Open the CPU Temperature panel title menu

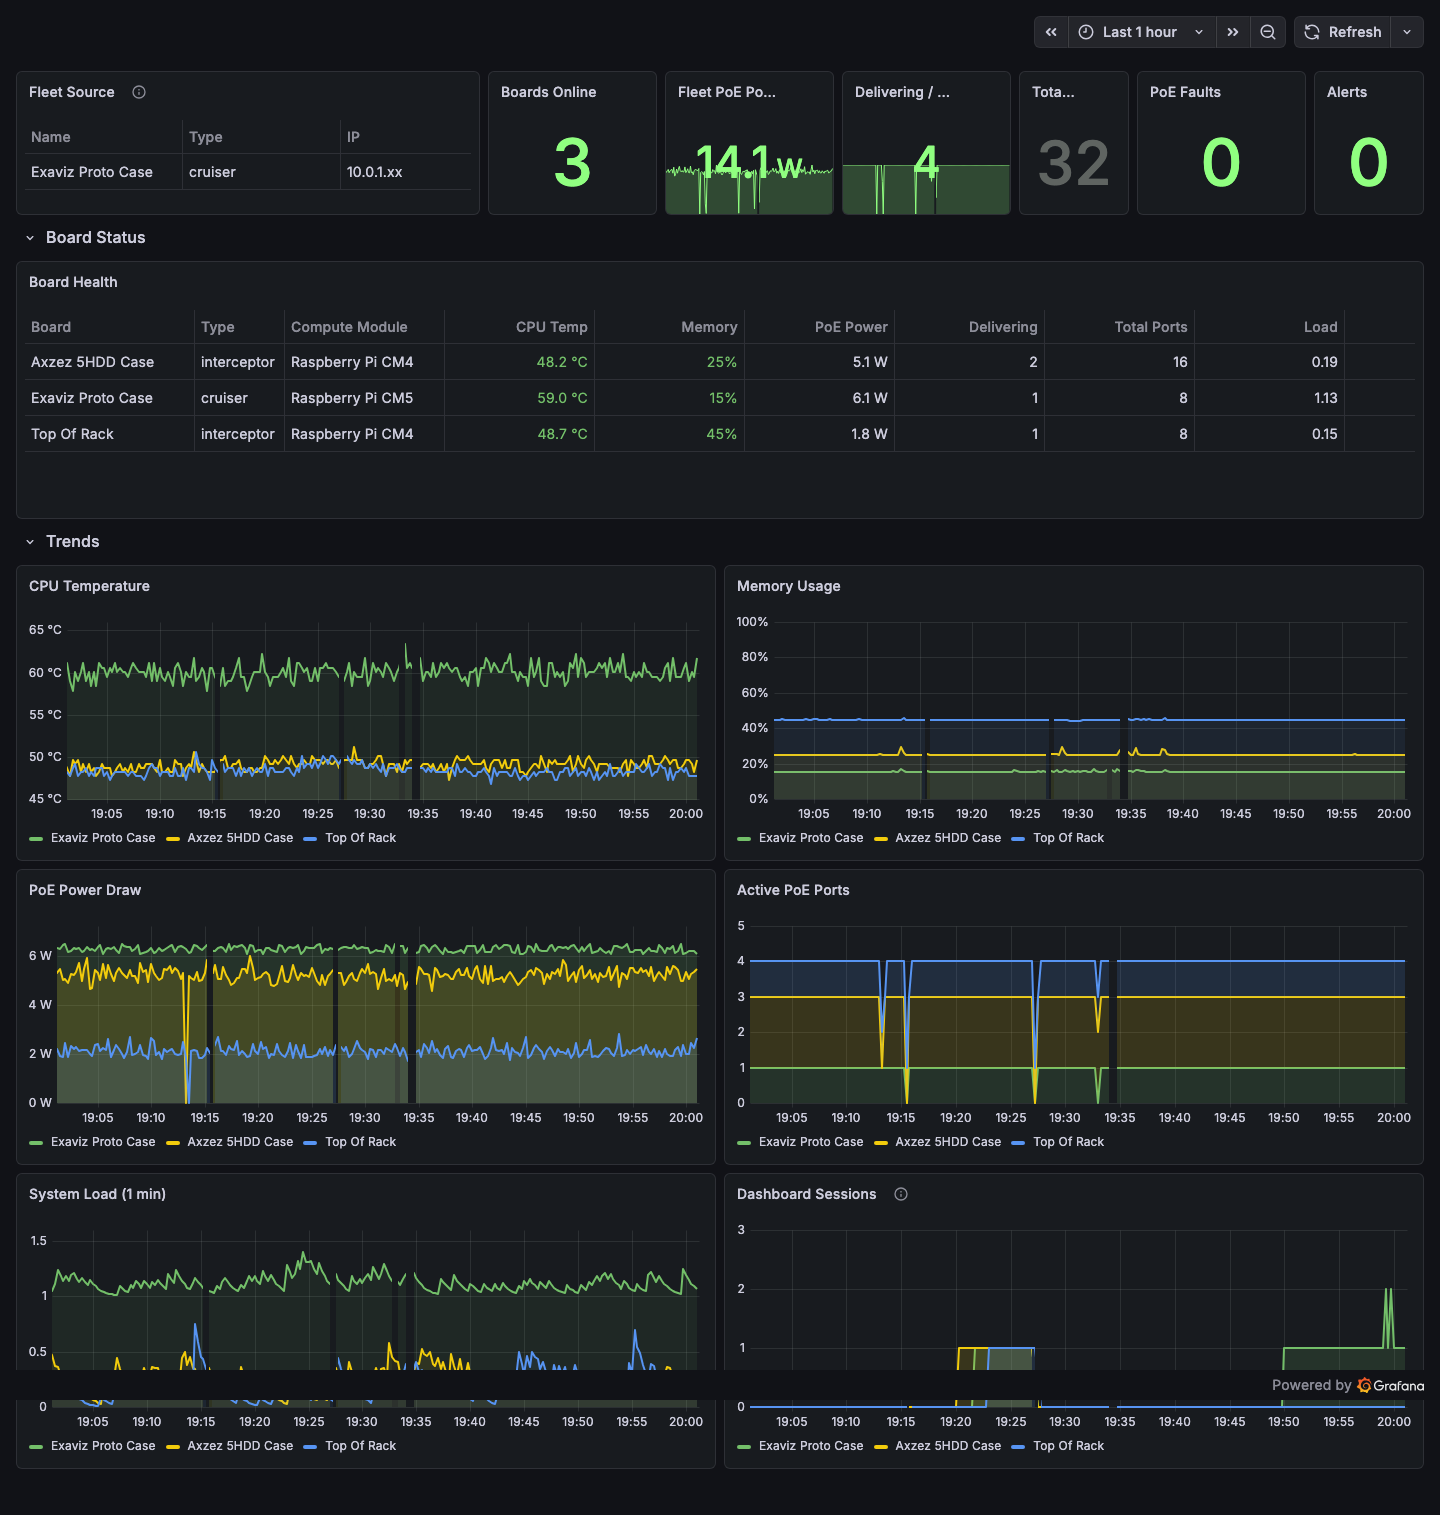pos(89,586)
